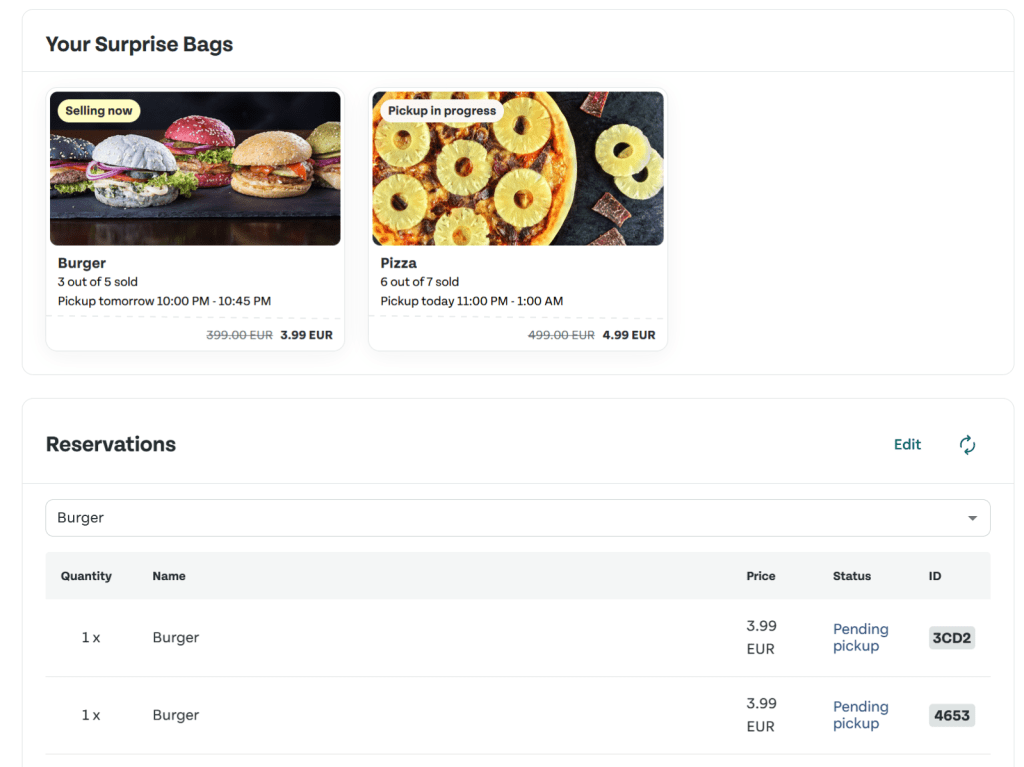Click the Edit link in Reservations

907,445
